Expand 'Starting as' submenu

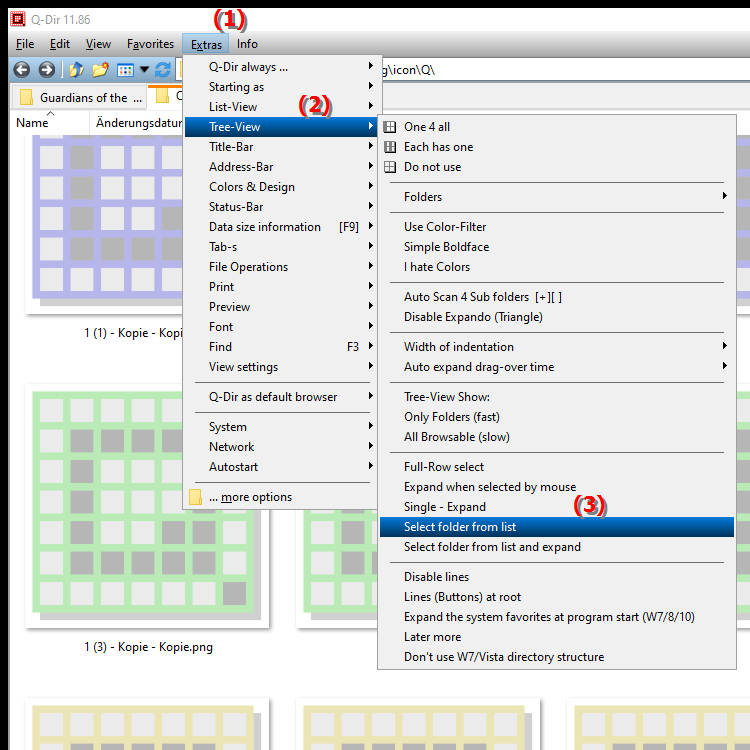[282, 87]
